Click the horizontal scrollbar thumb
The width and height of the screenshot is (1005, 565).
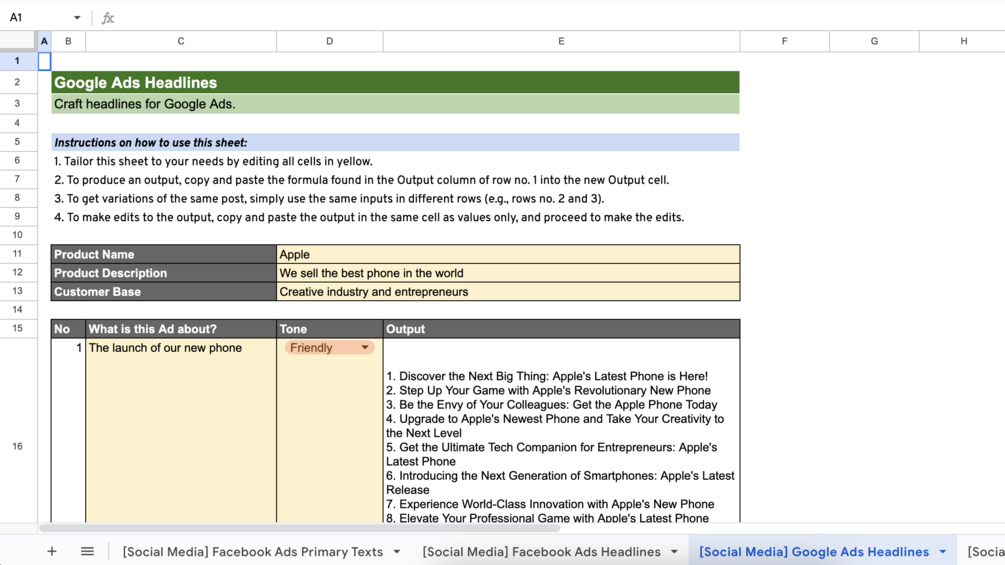(299, 528)
